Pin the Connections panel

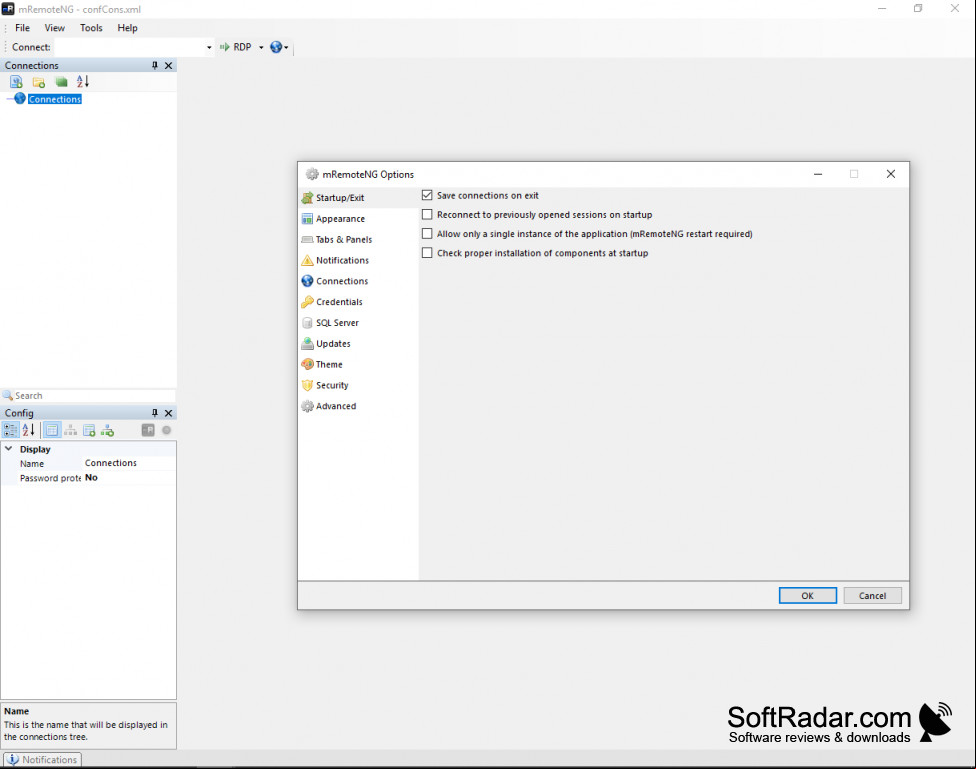(155, 65)
